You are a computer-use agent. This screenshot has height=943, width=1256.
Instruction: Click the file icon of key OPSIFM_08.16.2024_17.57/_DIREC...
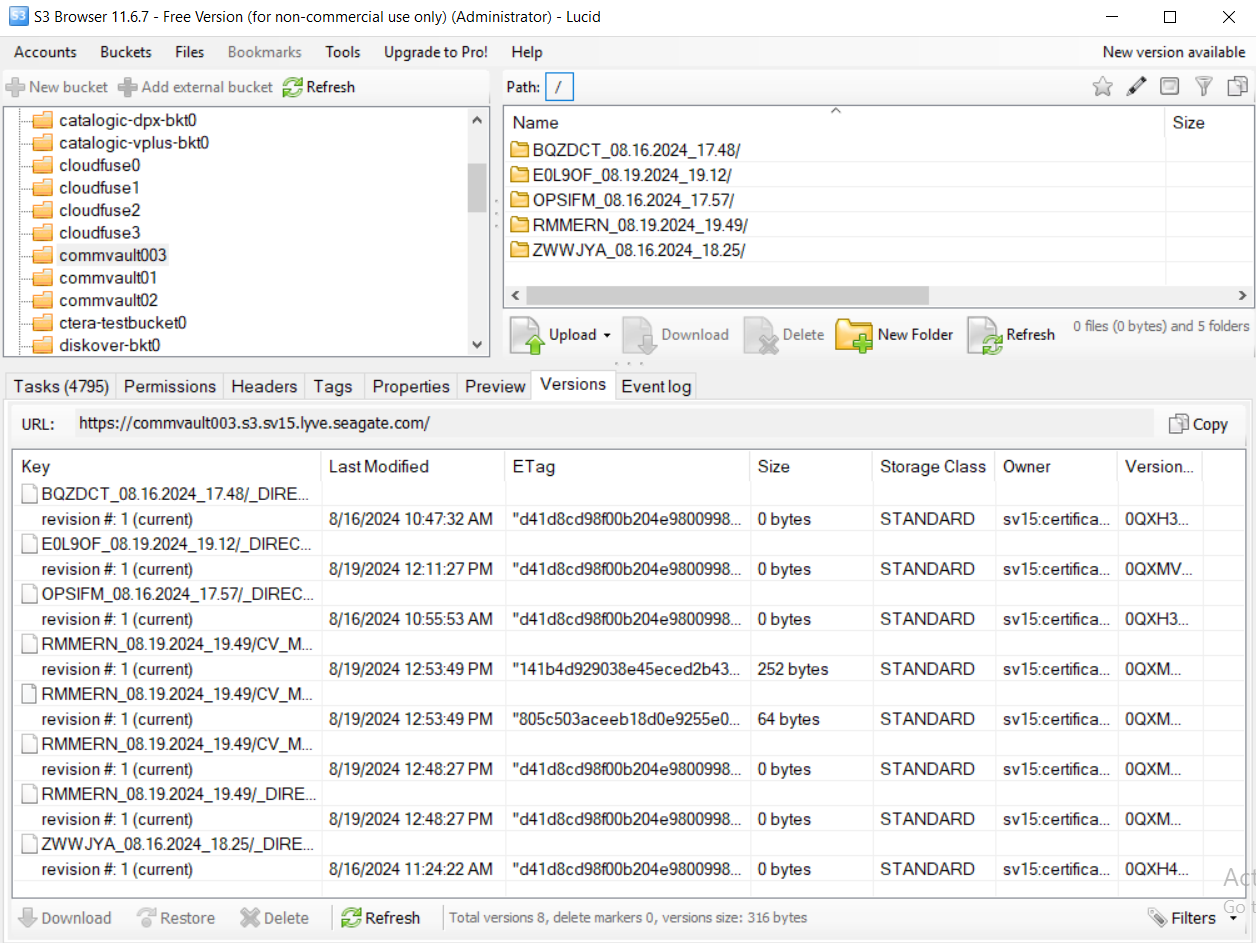click(x=30, y=594)
